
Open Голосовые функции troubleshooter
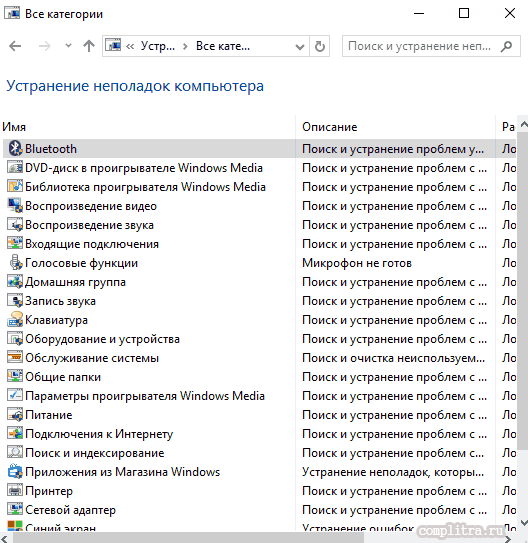(x=81, y=263)
